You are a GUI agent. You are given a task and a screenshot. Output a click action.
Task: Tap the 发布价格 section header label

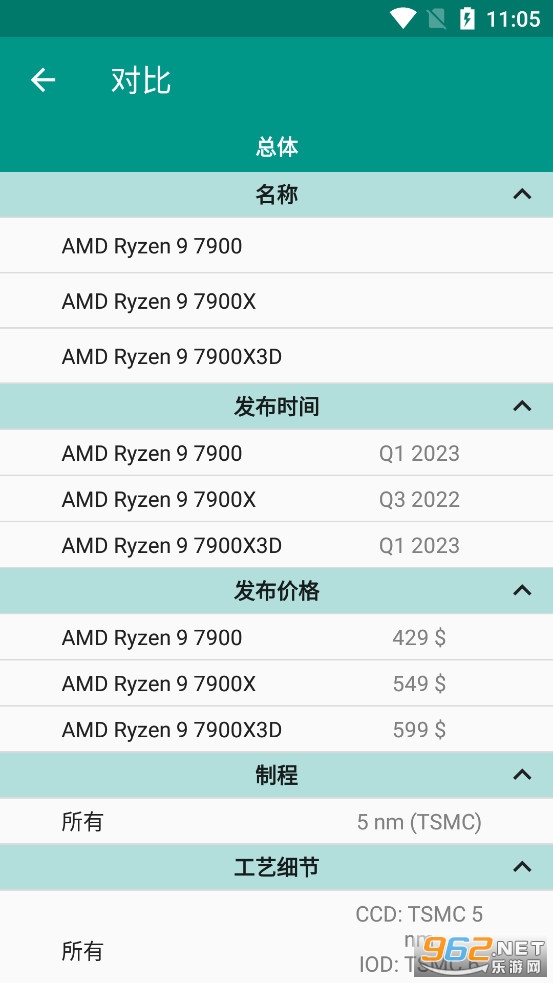(x=276, y=591)
